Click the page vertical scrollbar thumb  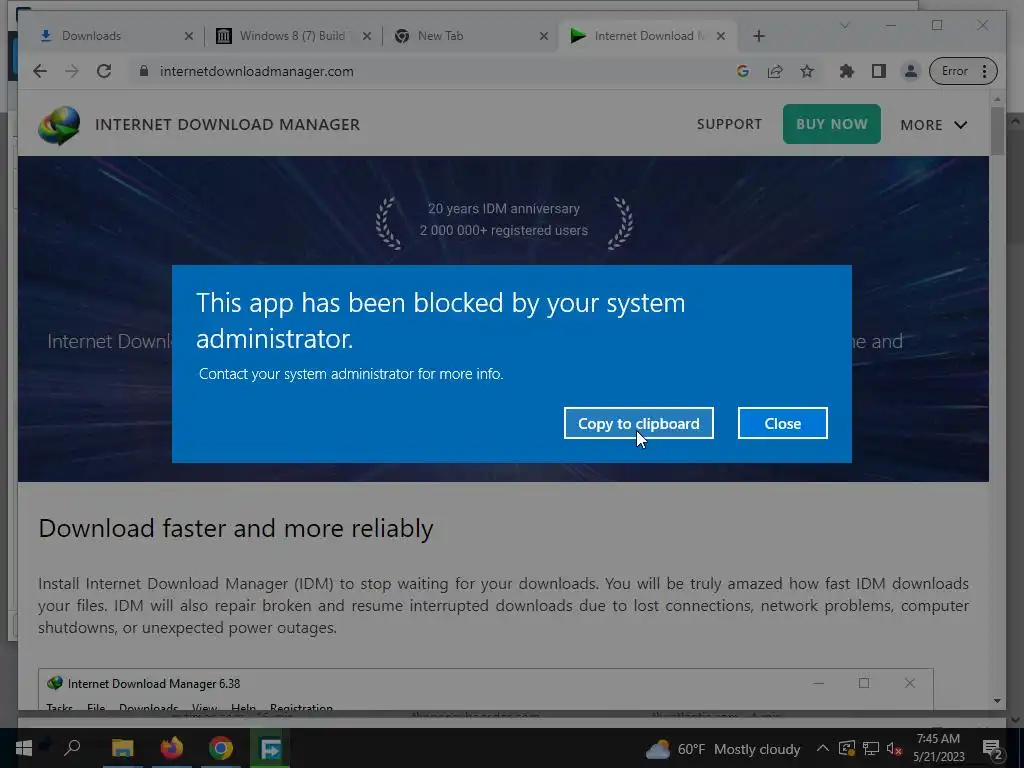pos(997,131)
